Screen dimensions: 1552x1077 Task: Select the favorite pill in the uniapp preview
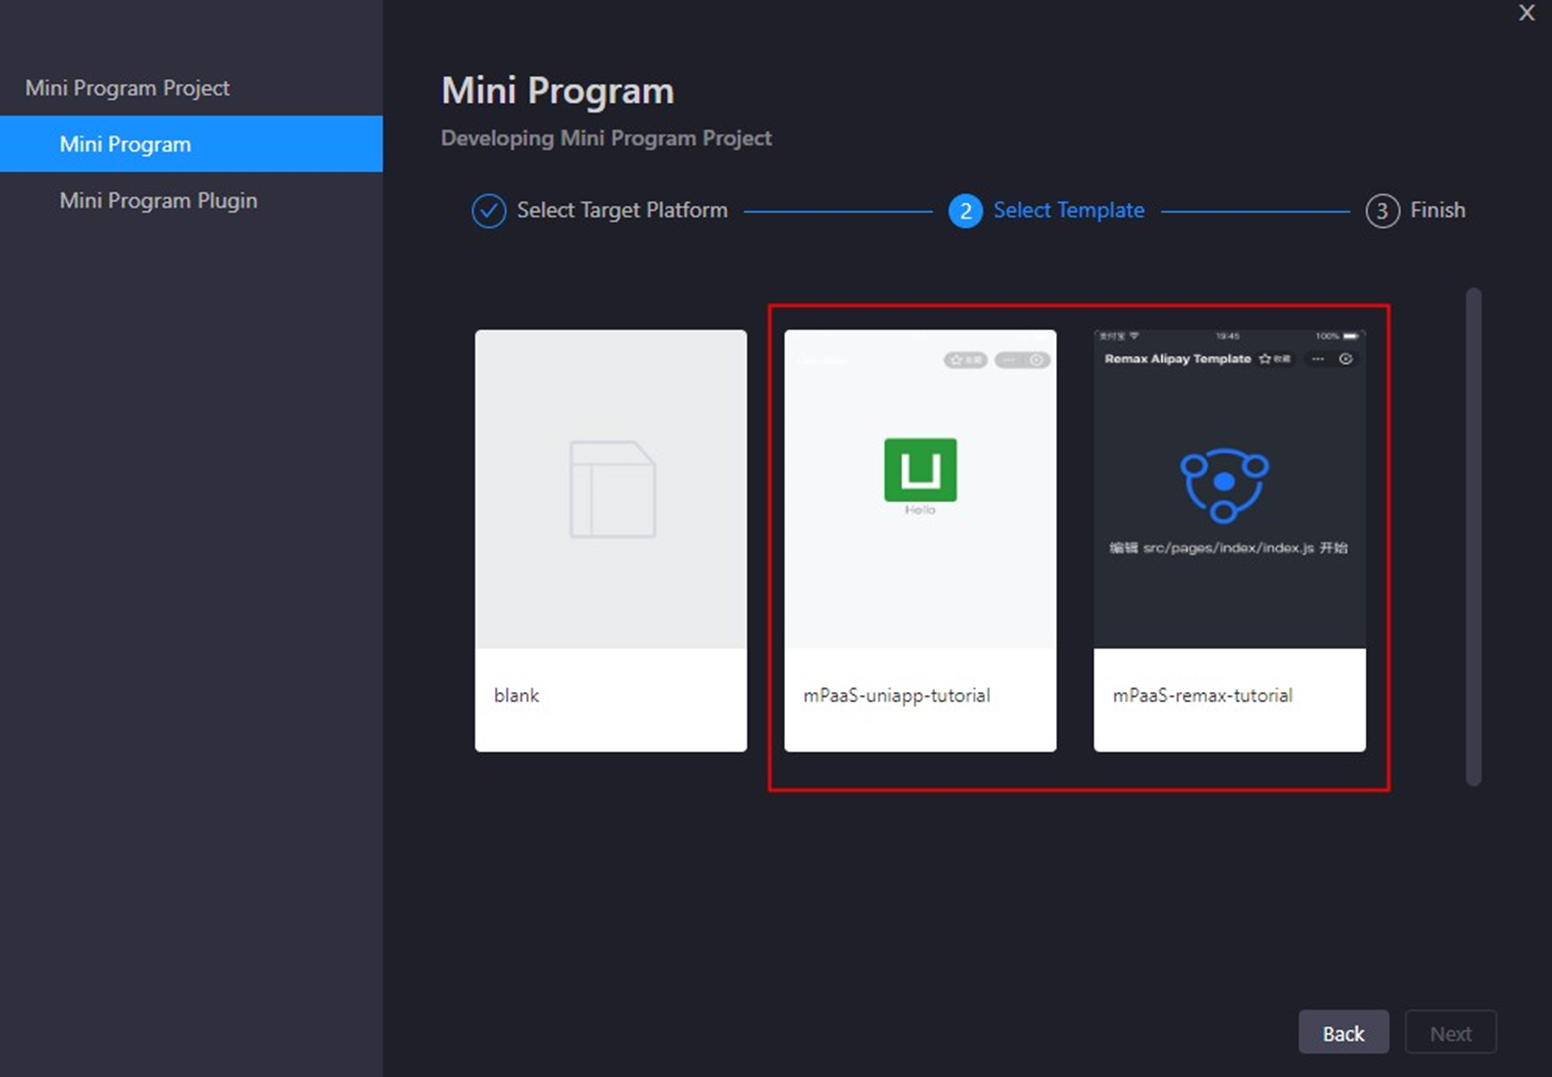click(965, 360)
